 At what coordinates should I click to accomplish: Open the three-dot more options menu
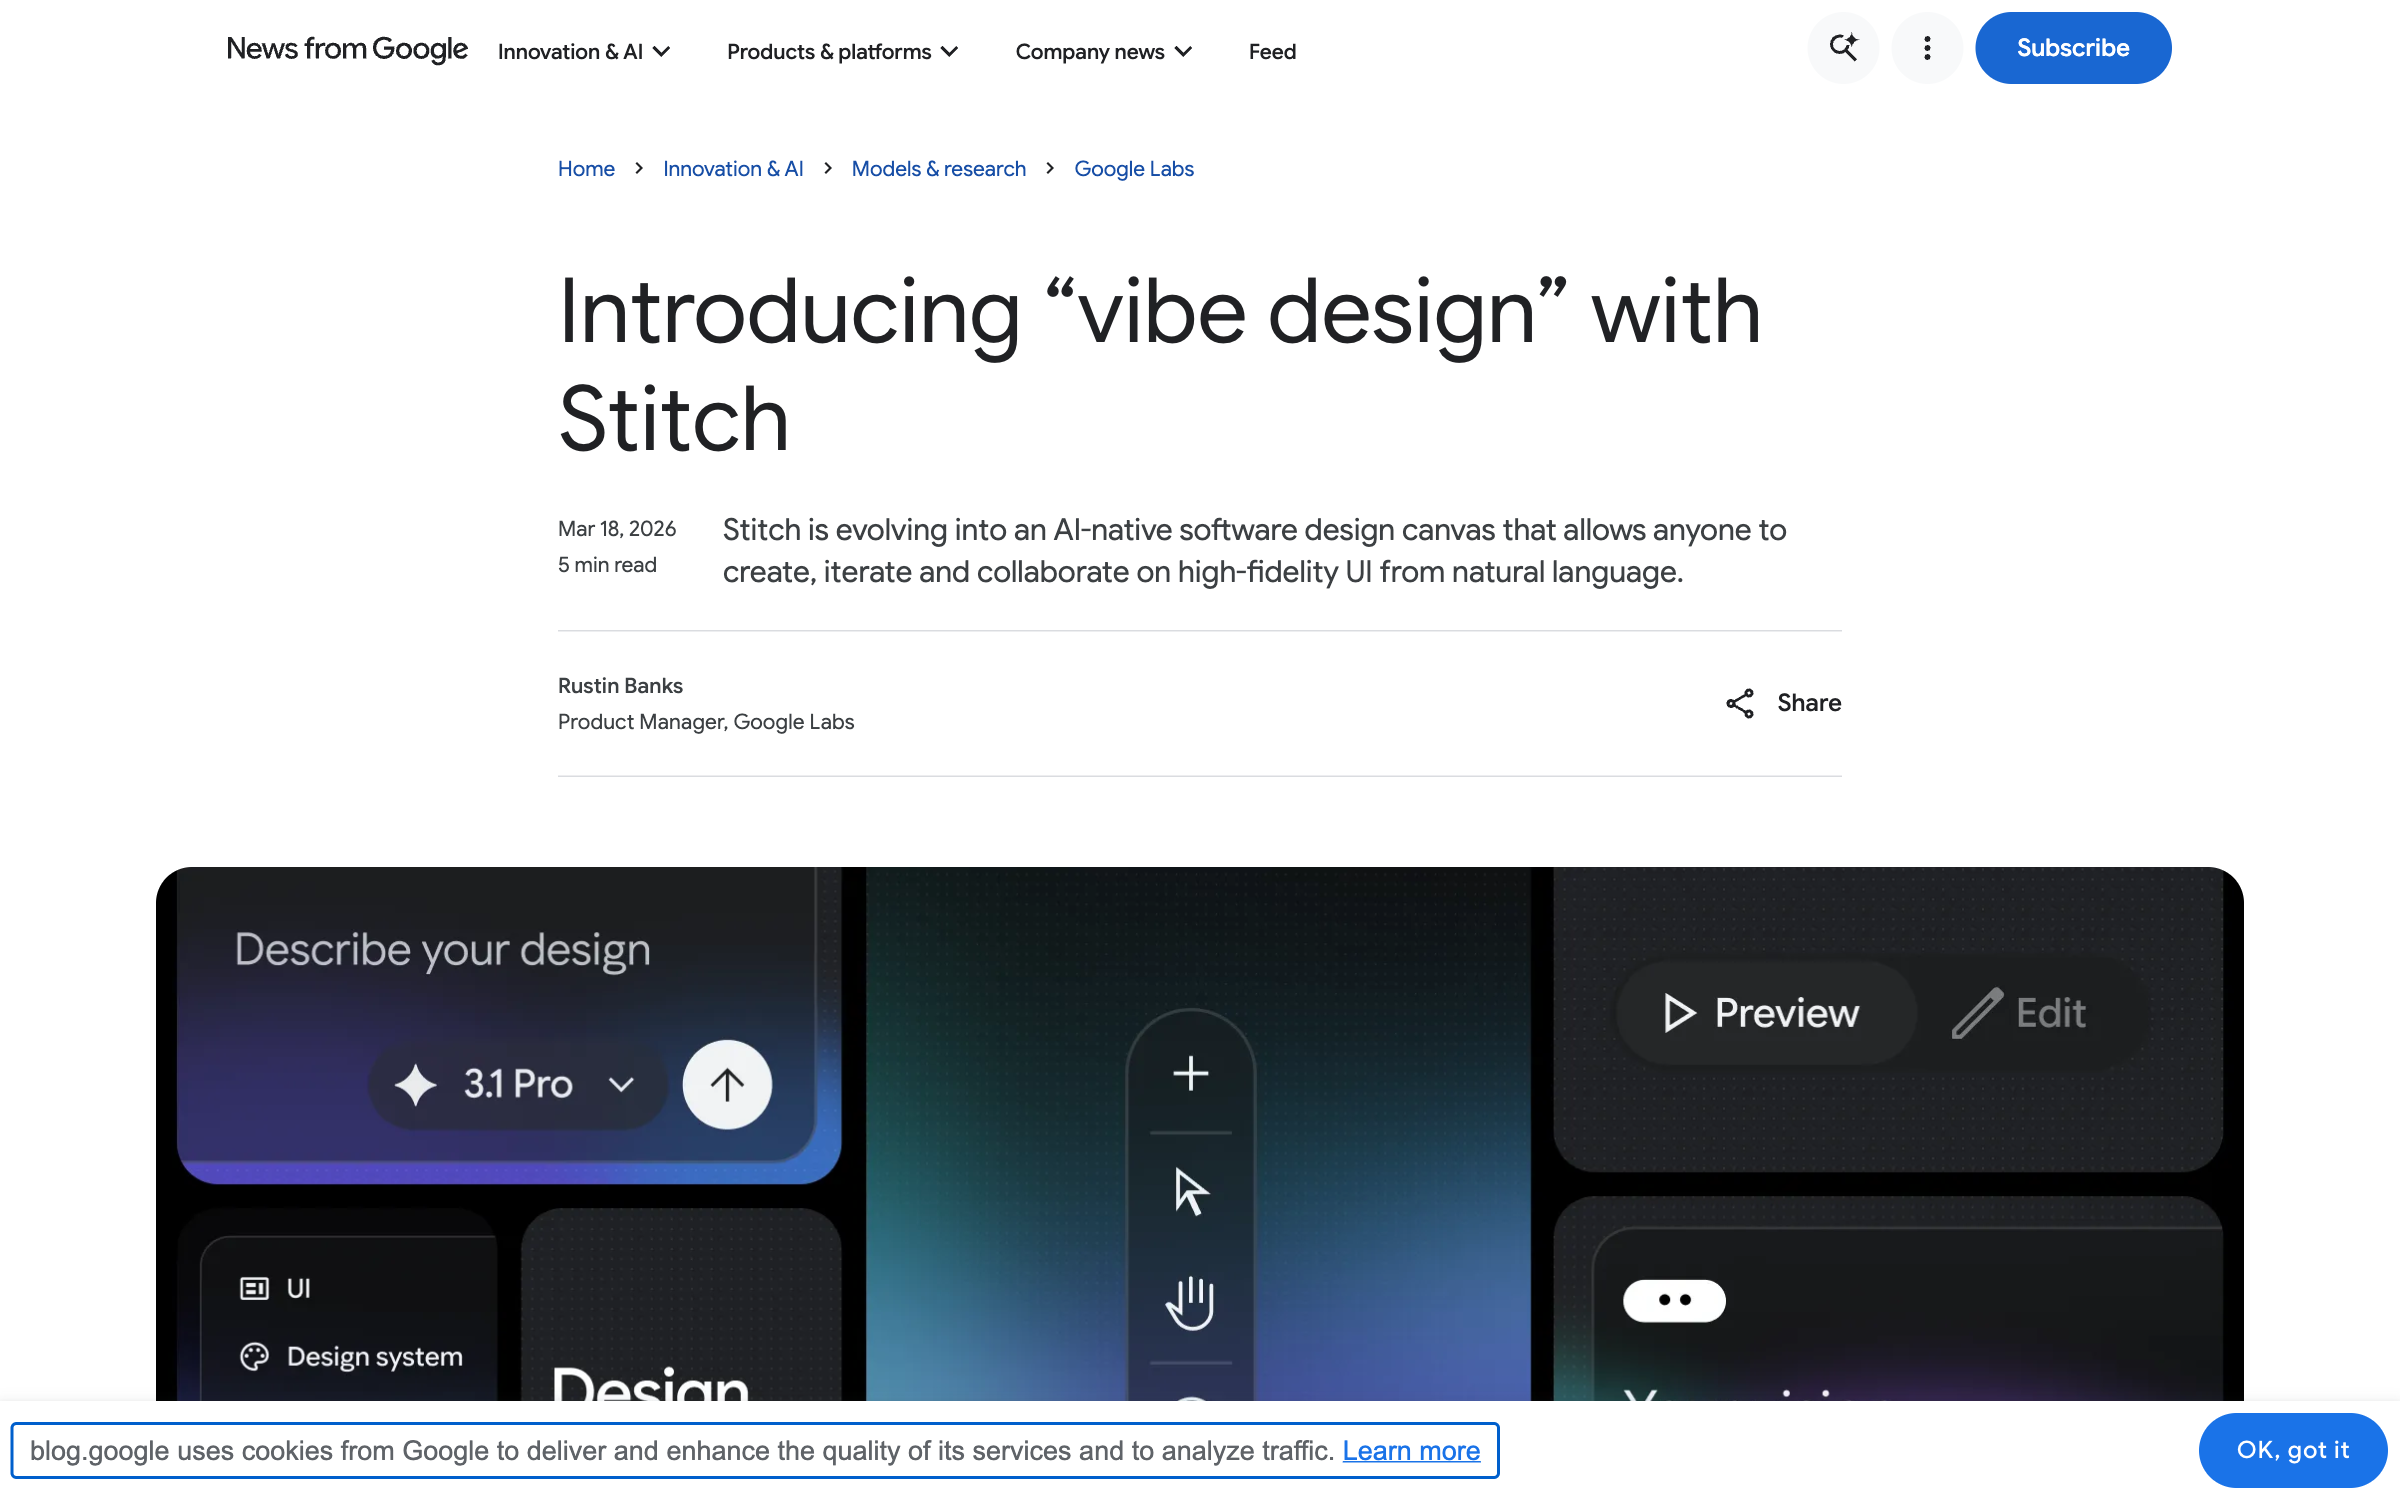click(x=1927, y=48)
